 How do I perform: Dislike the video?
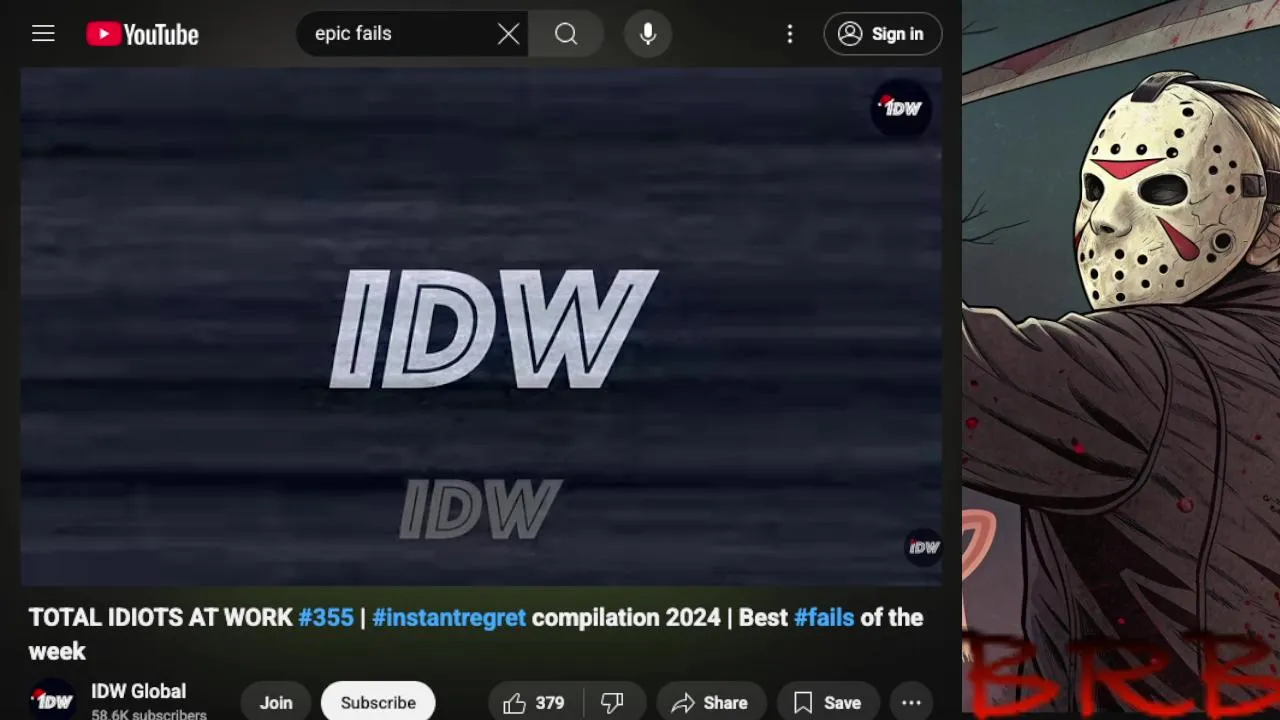click(613, 703)
